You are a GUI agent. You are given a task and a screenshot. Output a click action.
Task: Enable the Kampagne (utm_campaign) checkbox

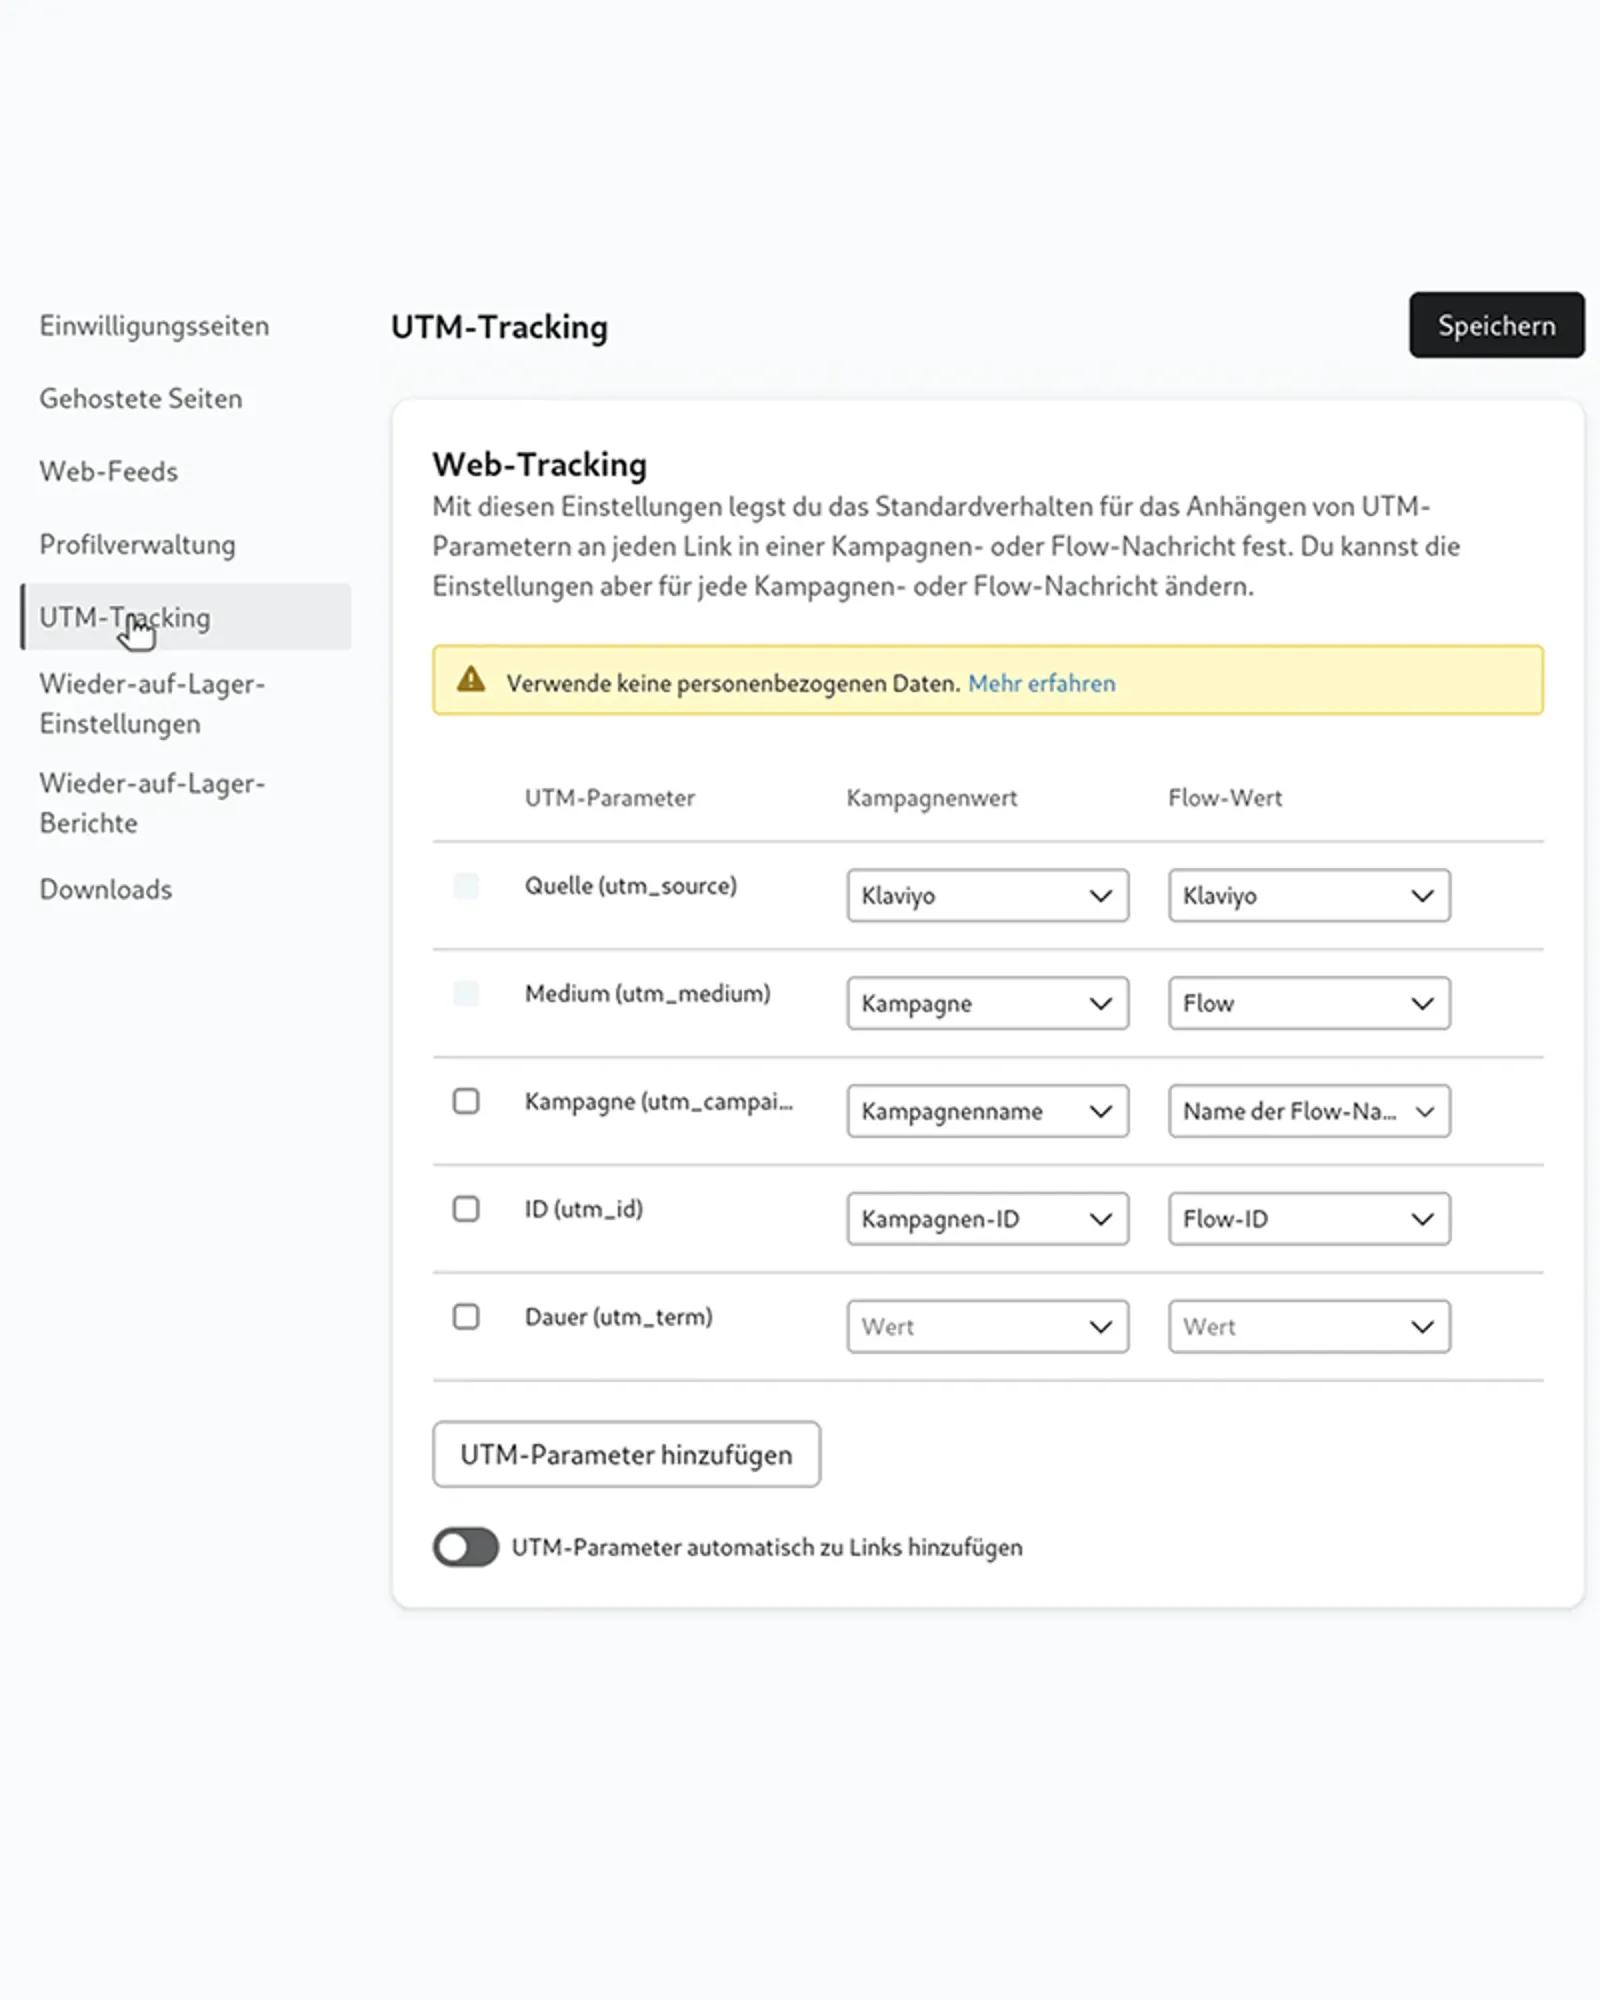[466, 1101]
